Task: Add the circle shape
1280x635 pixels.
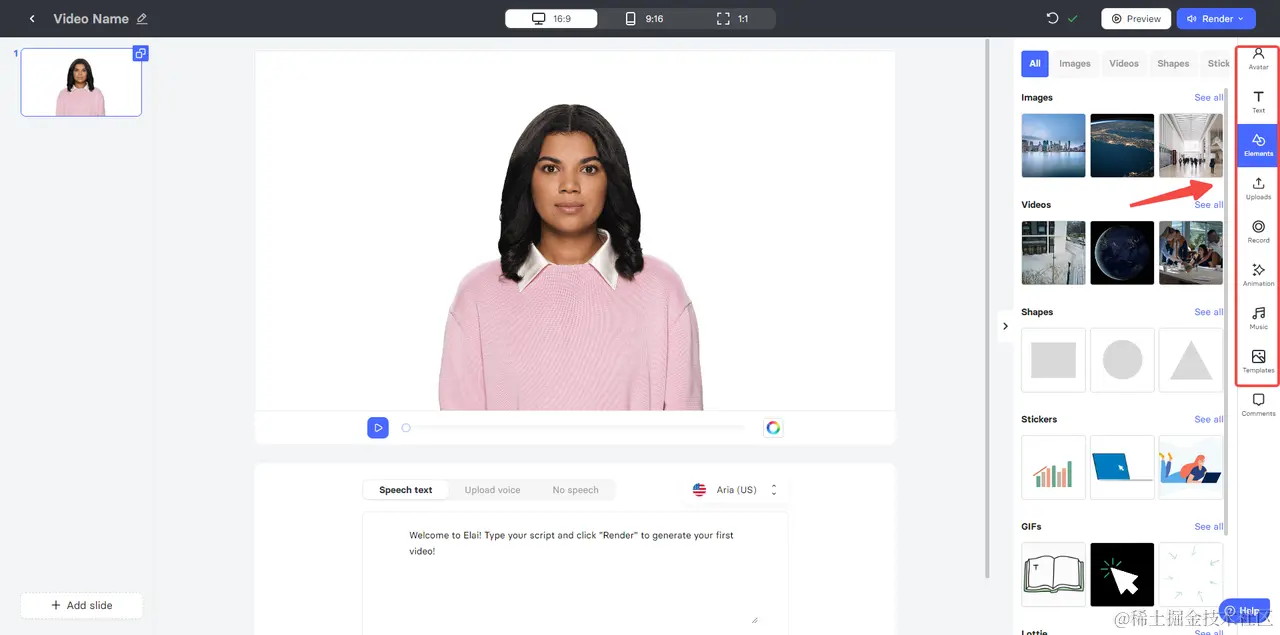Action: pos(1122,360)
